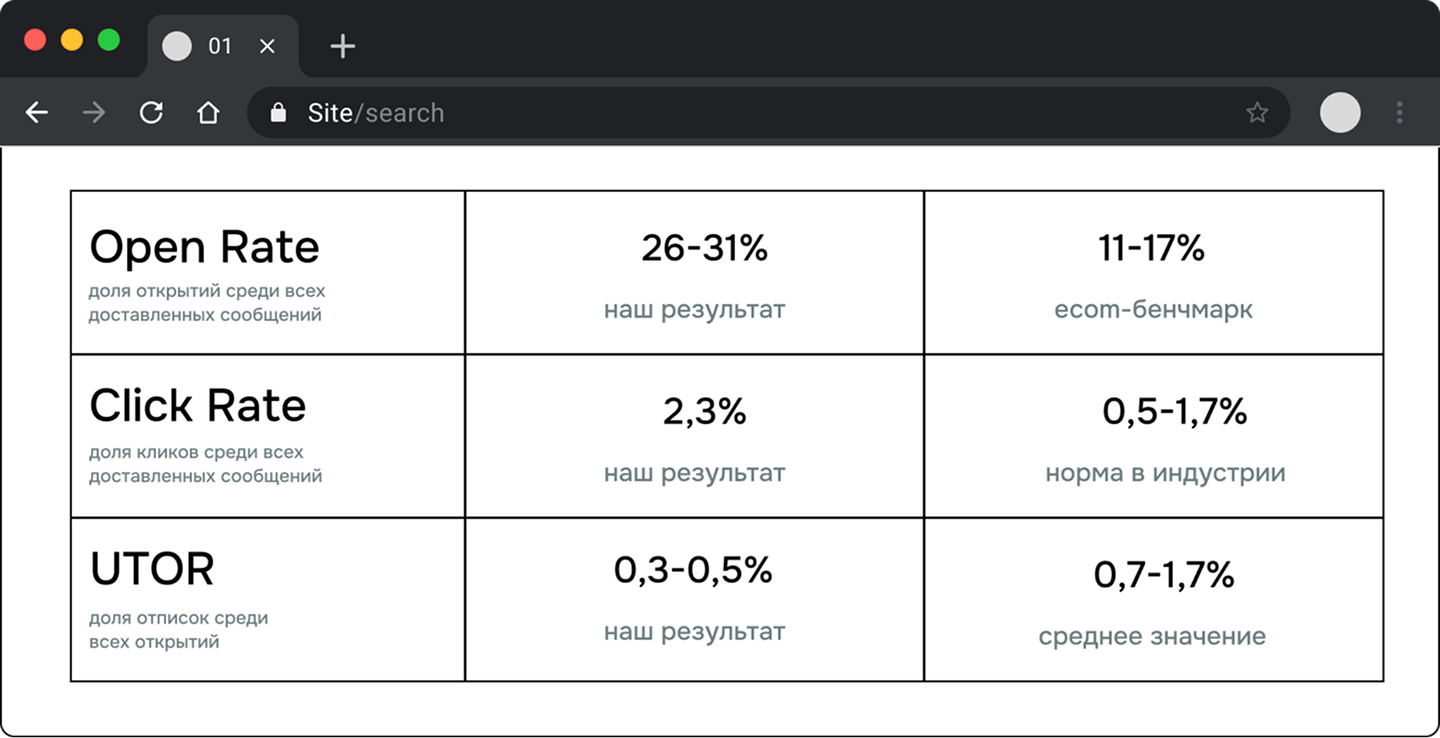Close the tab labeled 01
Viewport: 1440px width, 738px height.
point(267,46)
